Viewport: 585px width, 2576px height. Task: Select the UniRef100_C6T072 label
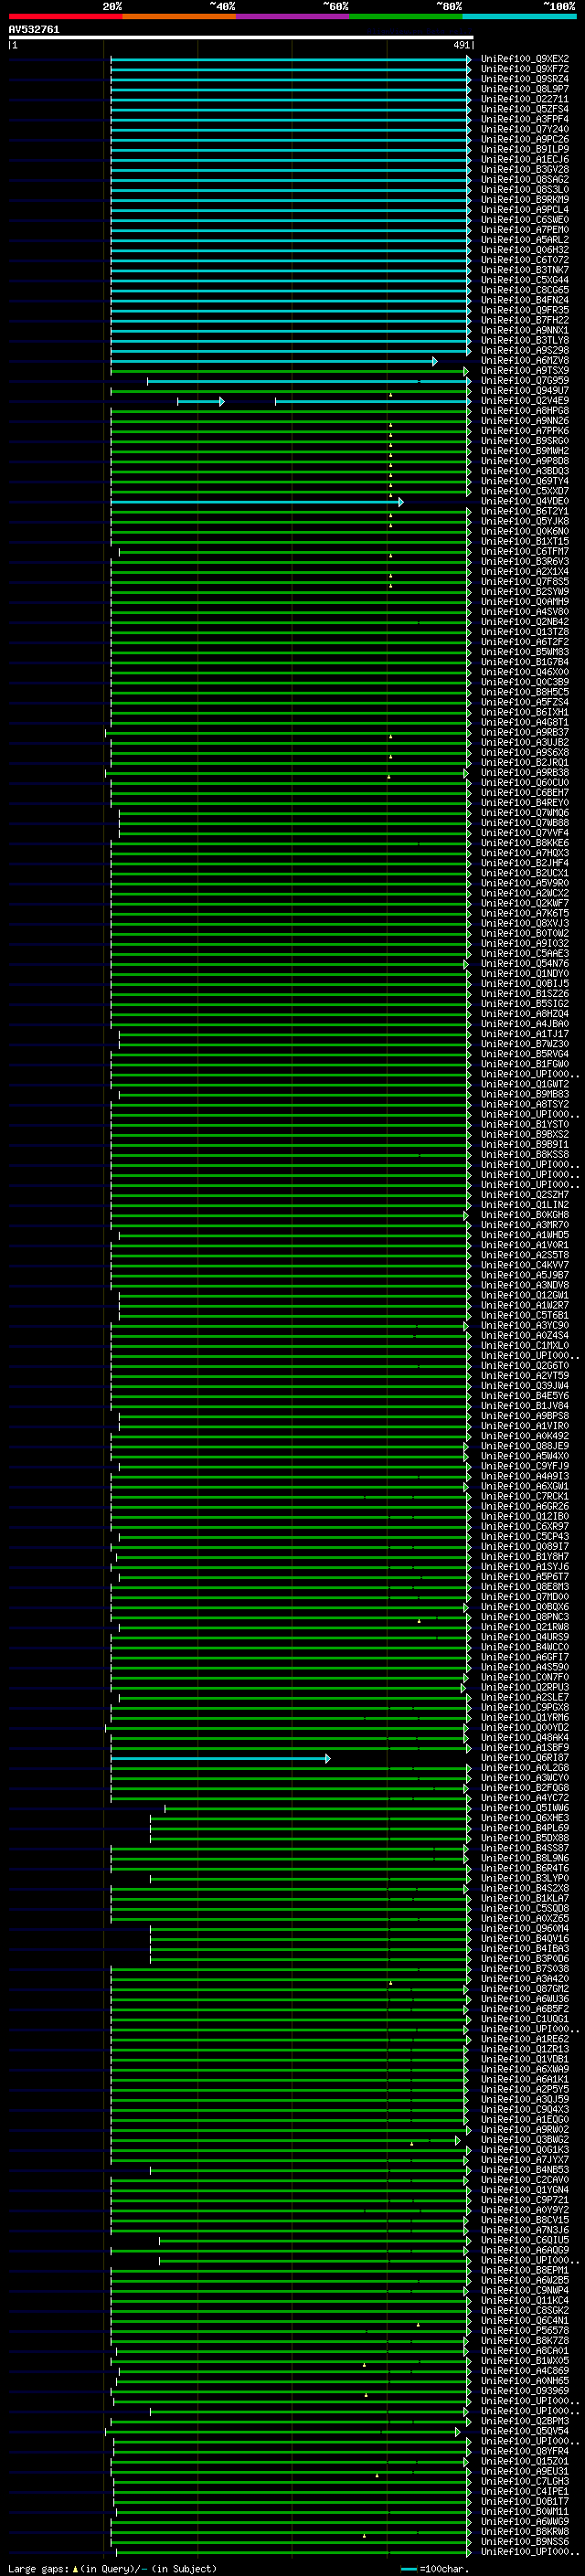coord(524,260)
